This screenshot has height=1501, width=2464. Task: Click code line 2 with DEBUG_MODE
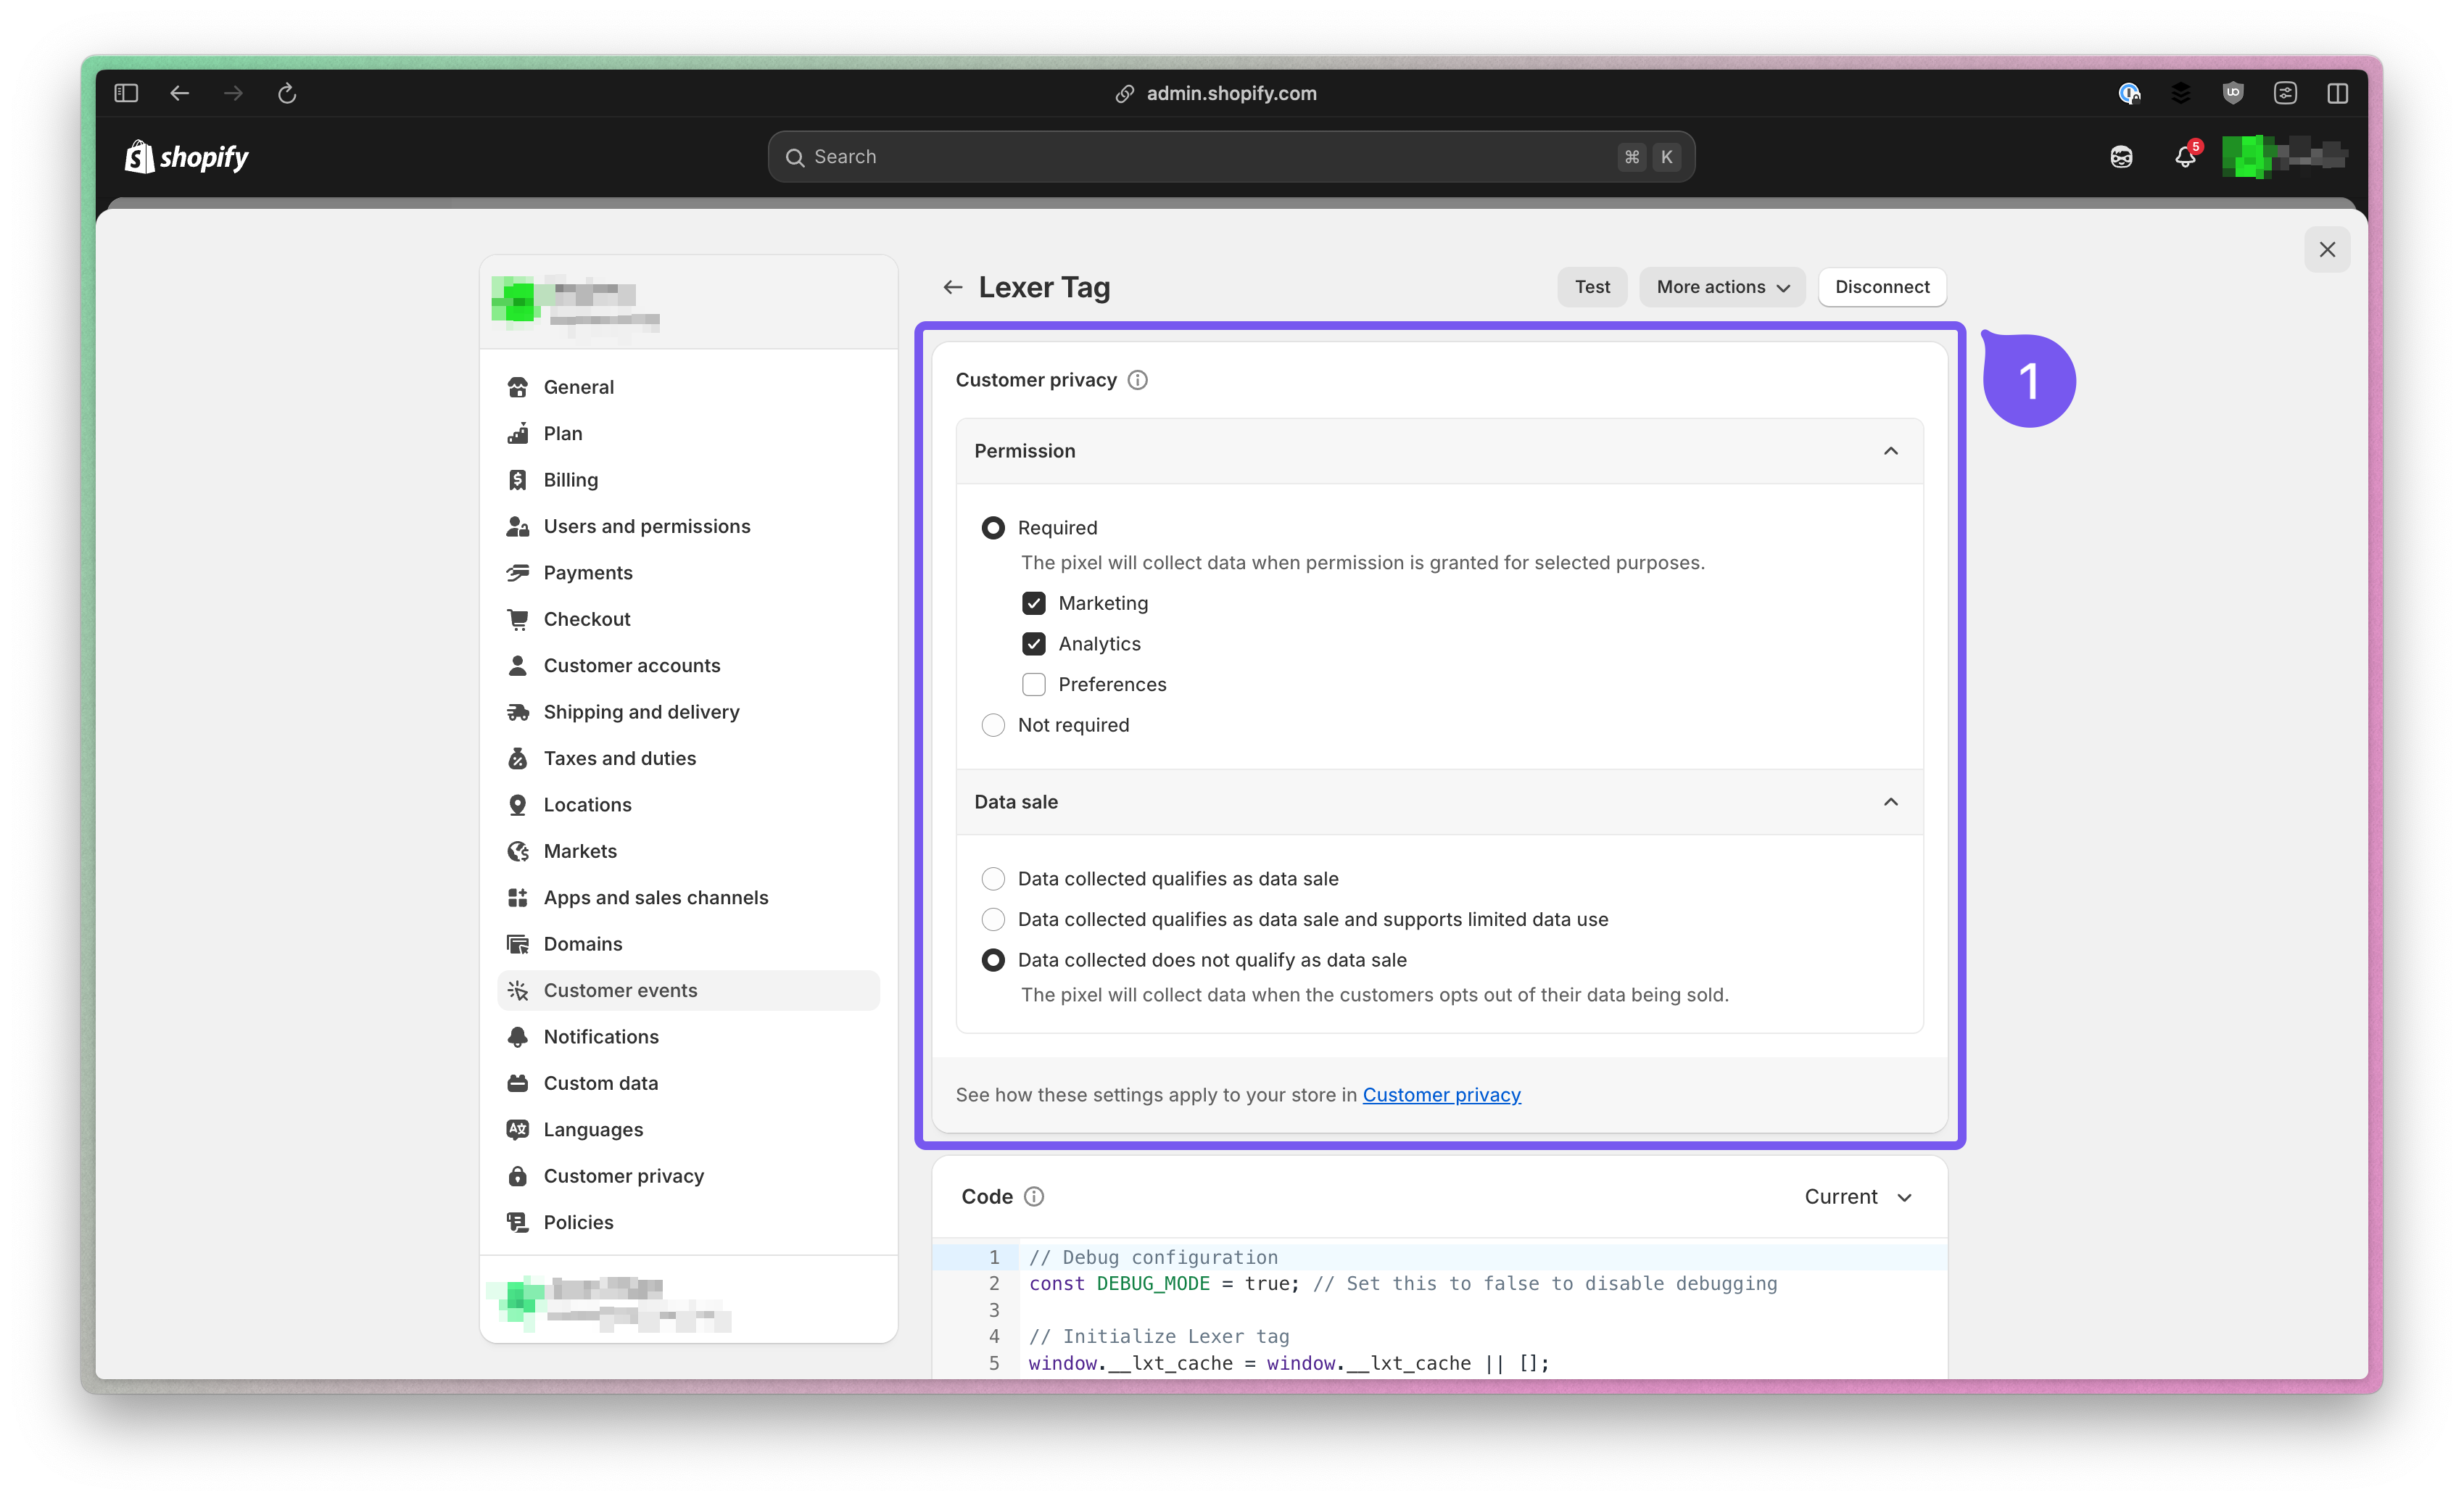1402,1284
